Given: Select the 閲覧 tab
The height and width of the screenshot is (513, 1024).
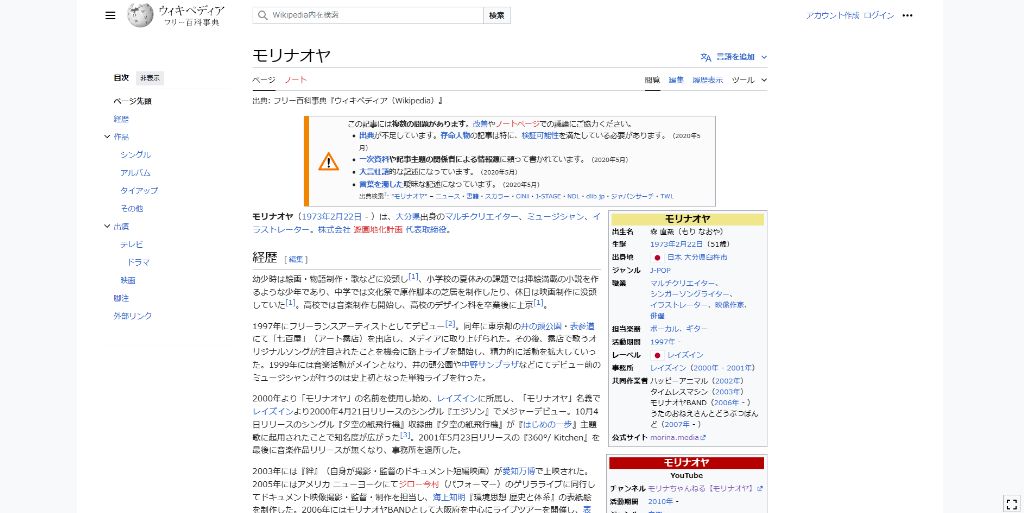Looking at the screenshot, I should coord(652,80).
